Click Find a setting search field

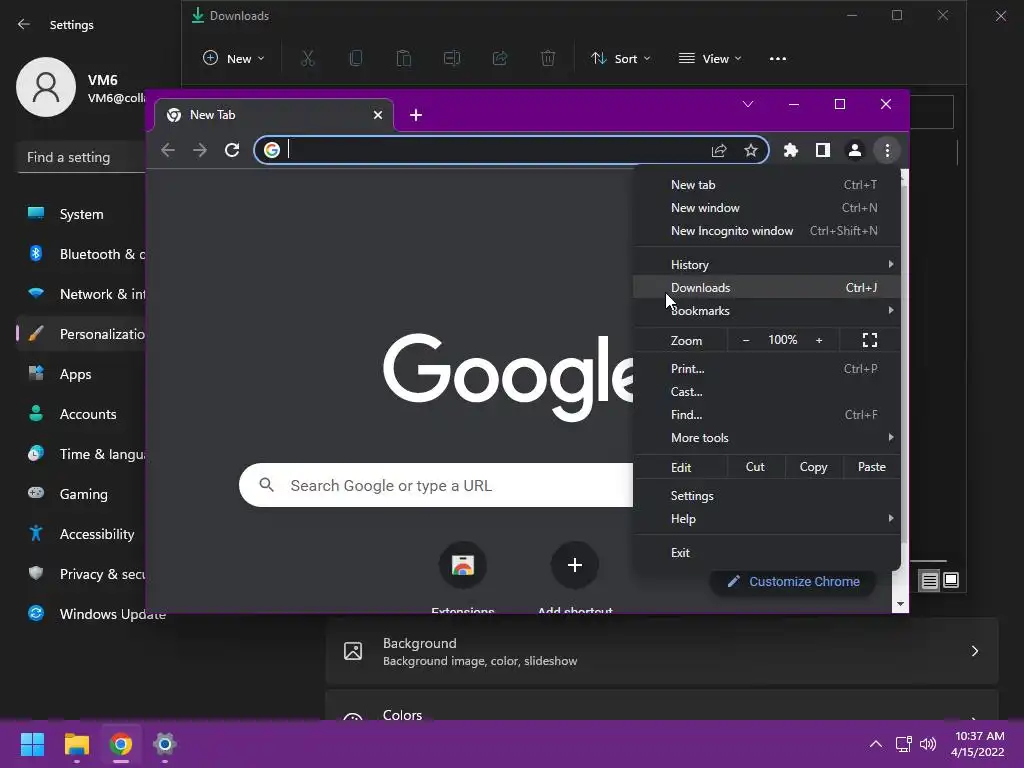(80, 157)
